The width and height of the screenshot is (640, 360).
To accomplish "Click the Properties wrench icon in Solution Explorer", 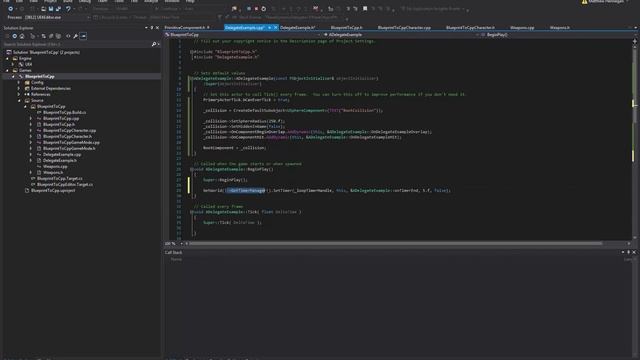I will (76, 36).
